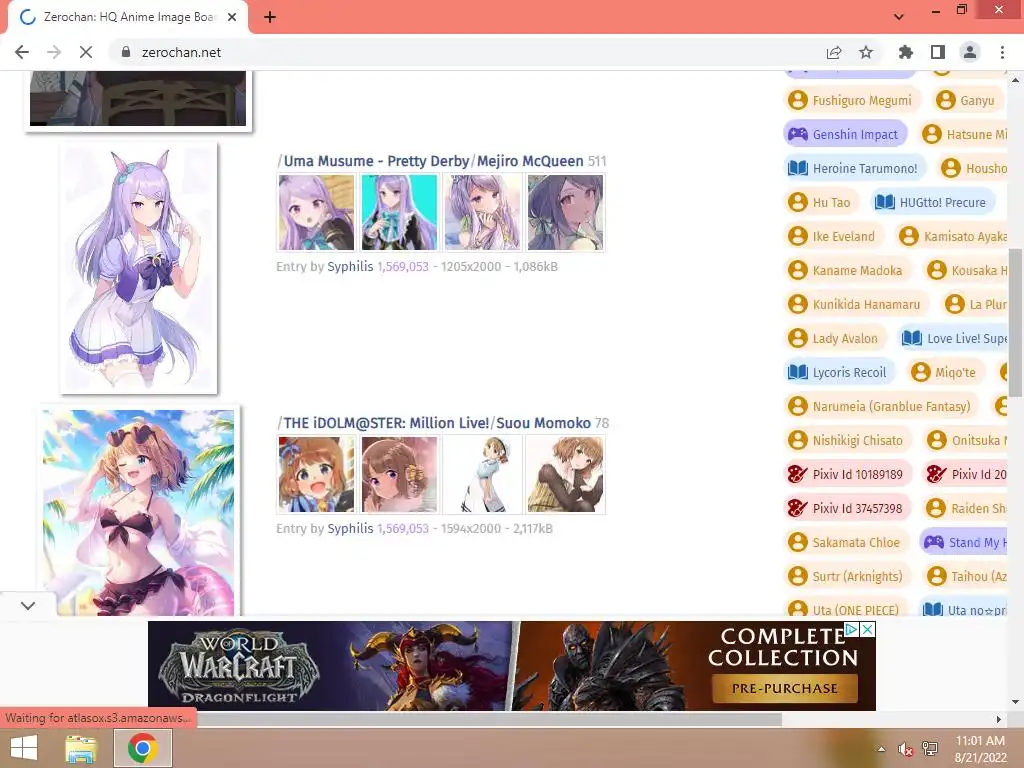Open Surtr (Arknights) tag
The image size is (1024, 768).
coord(847,575)
